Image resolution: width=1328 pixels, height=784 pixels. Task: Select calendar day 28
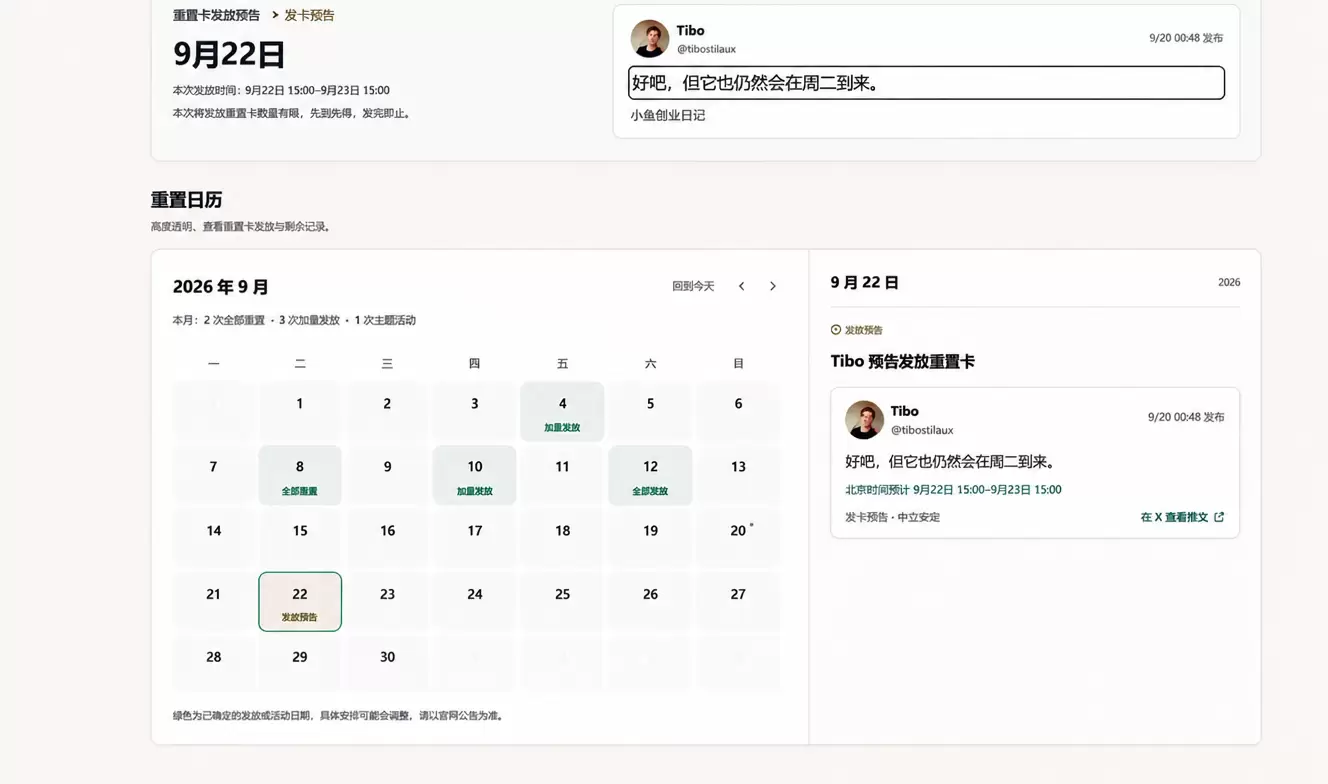[213, 664]
